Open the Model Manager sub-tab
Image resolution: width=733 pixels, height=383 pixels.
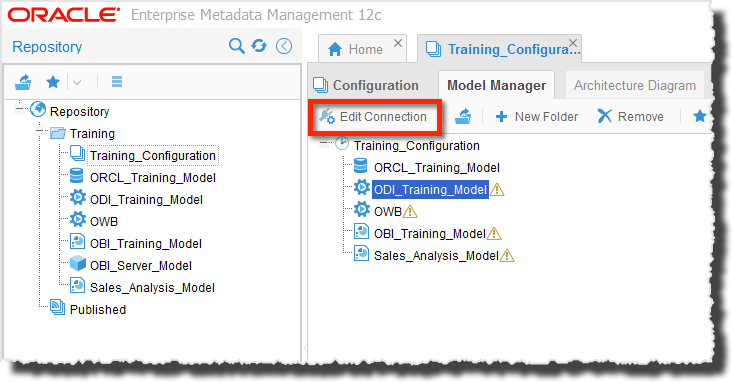click(x=496, y=85)
